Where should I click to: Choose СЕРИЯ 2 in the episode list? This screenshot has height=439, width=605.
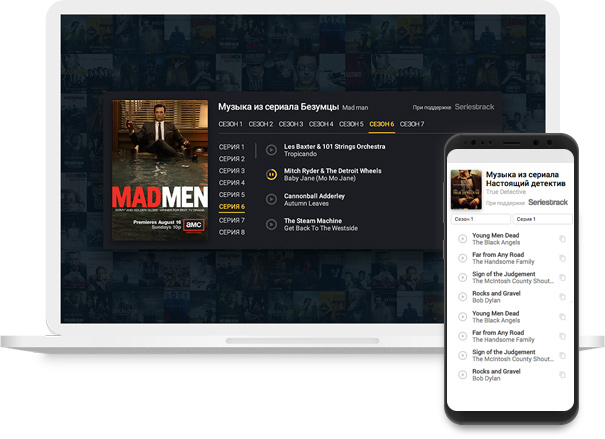(231, 159)
